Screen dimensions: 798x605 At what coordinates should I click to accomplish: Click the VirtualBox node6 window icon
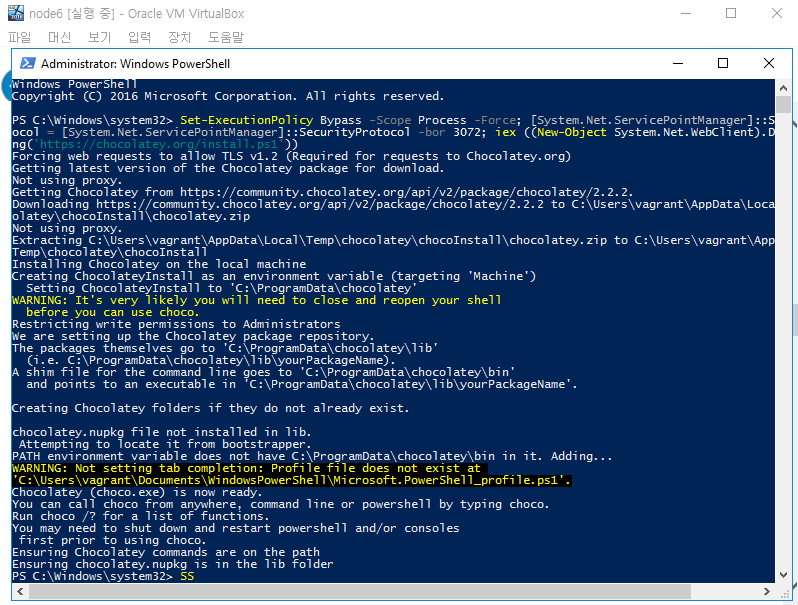[16, 13]
